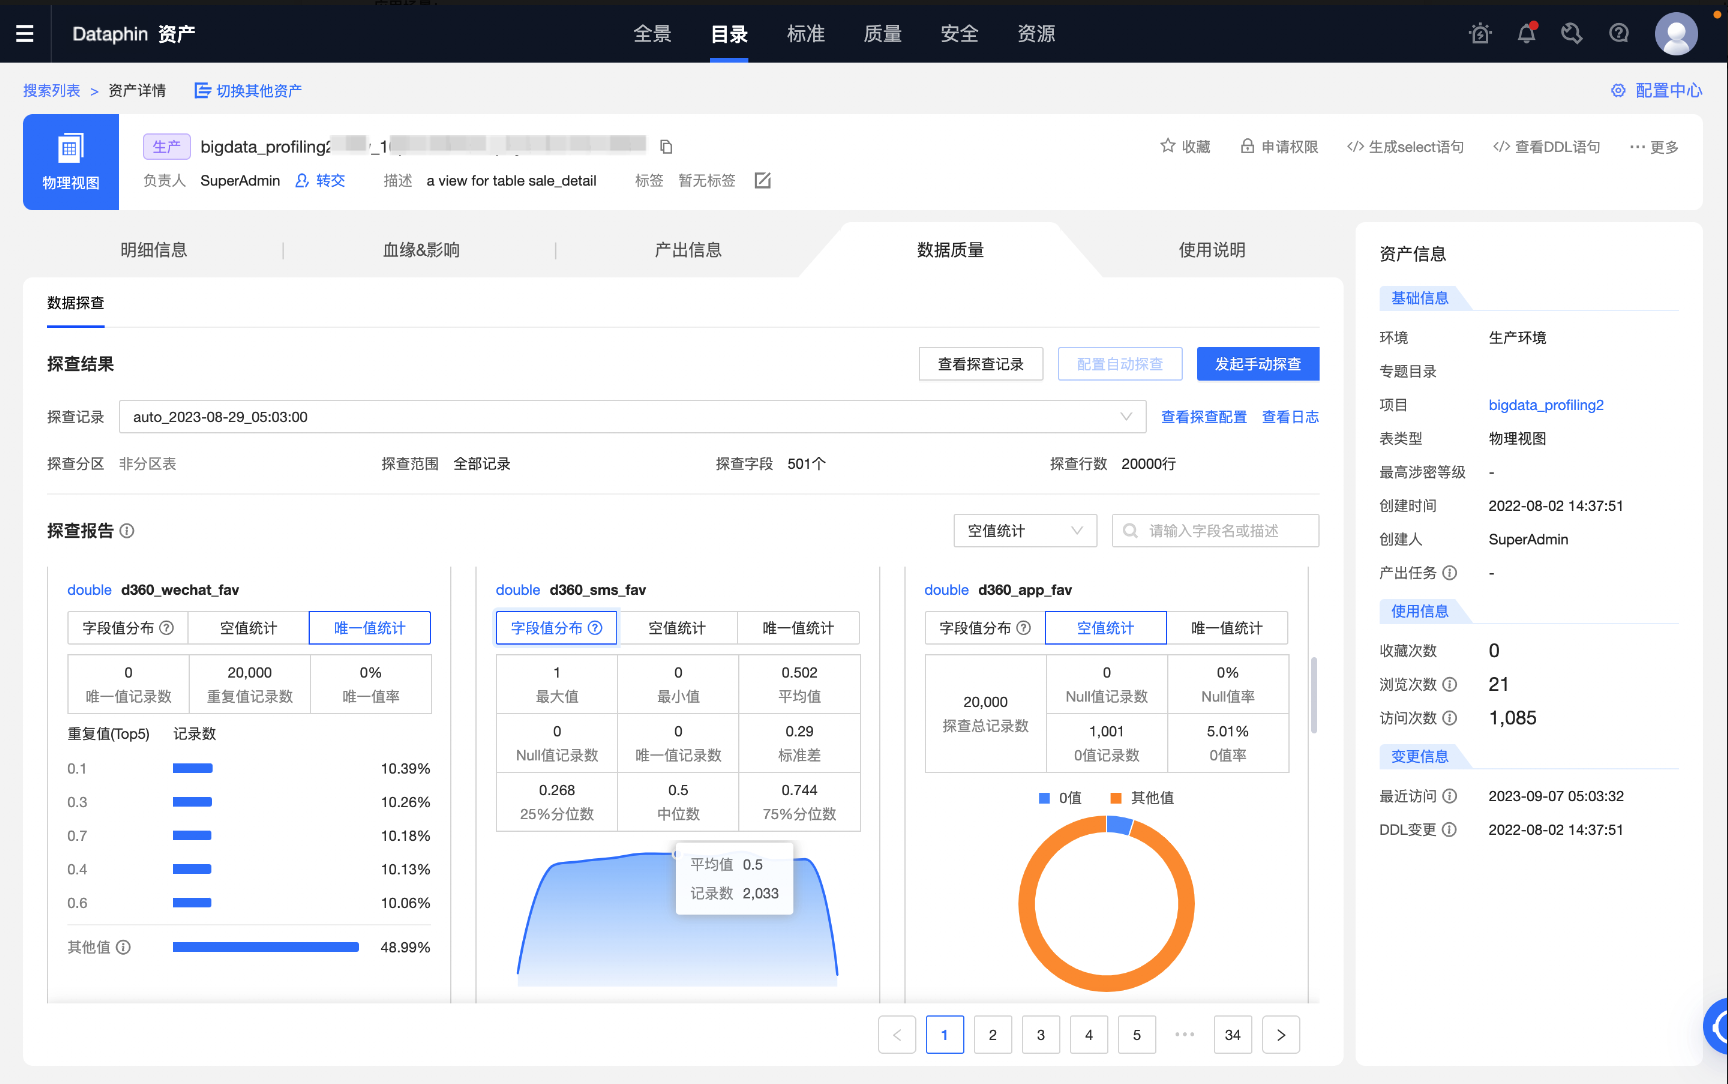Switch d360_wechat_fav to 空值统计 view

click(248, 627)
